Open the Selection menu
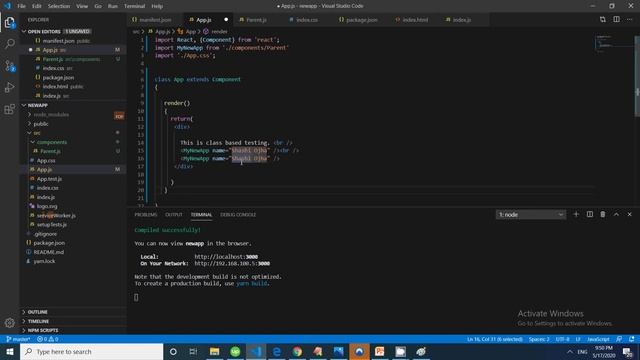640x360 pixels. pyautogui.click(x=59, y=6)
